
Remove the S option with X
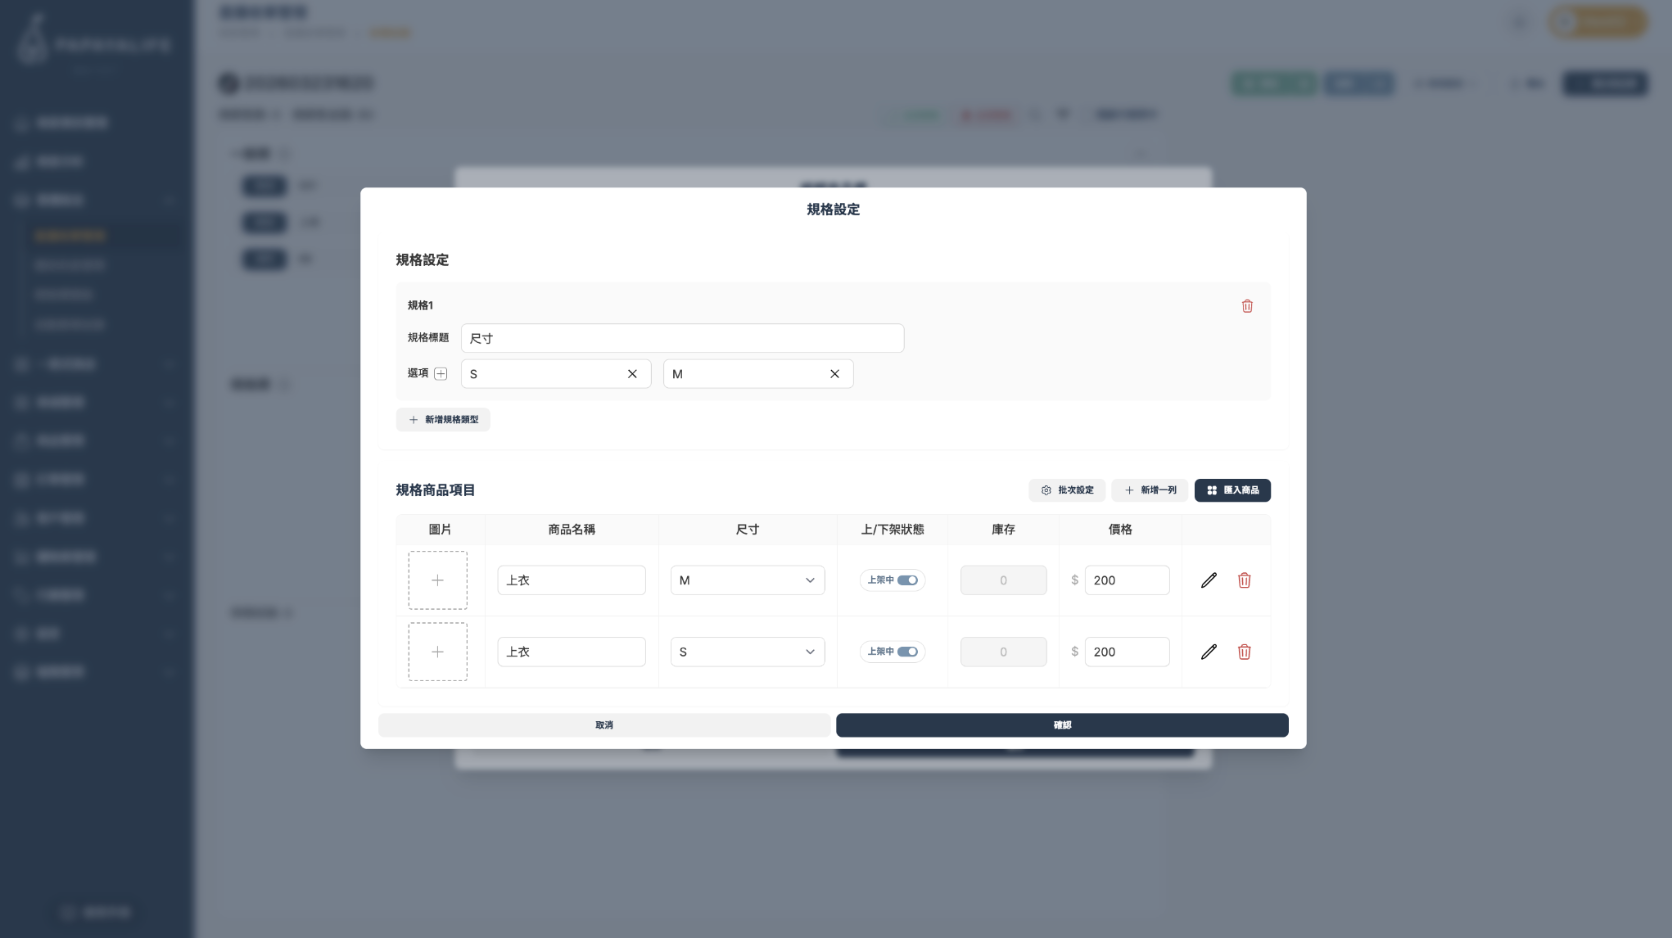pyautogui.click(x=632, y=374)
